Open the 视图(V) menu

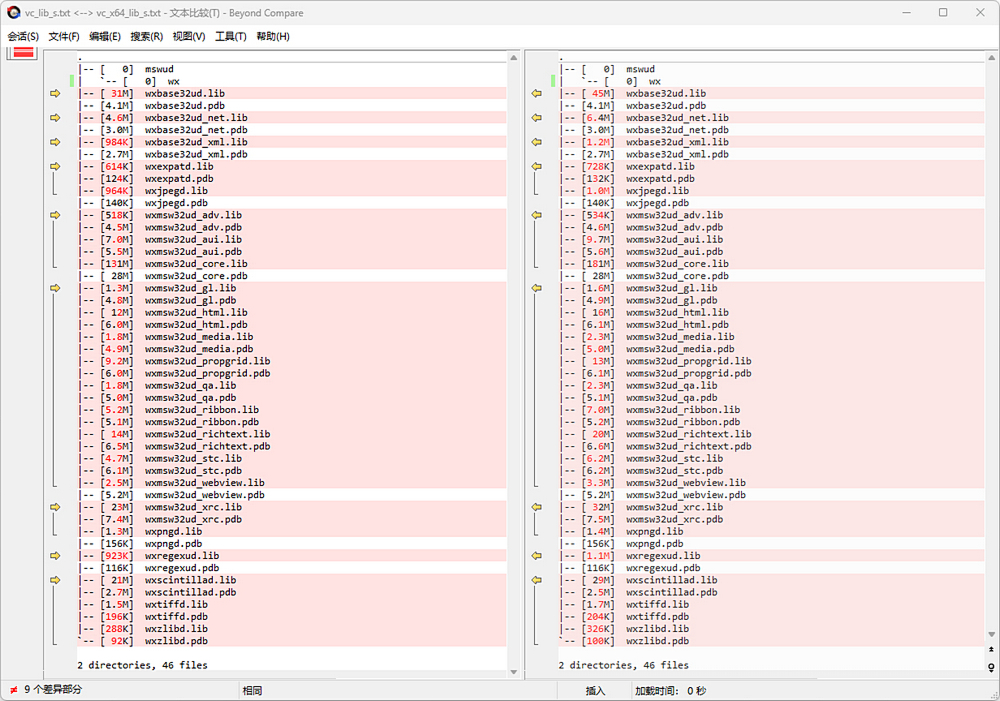pos(189,36)
